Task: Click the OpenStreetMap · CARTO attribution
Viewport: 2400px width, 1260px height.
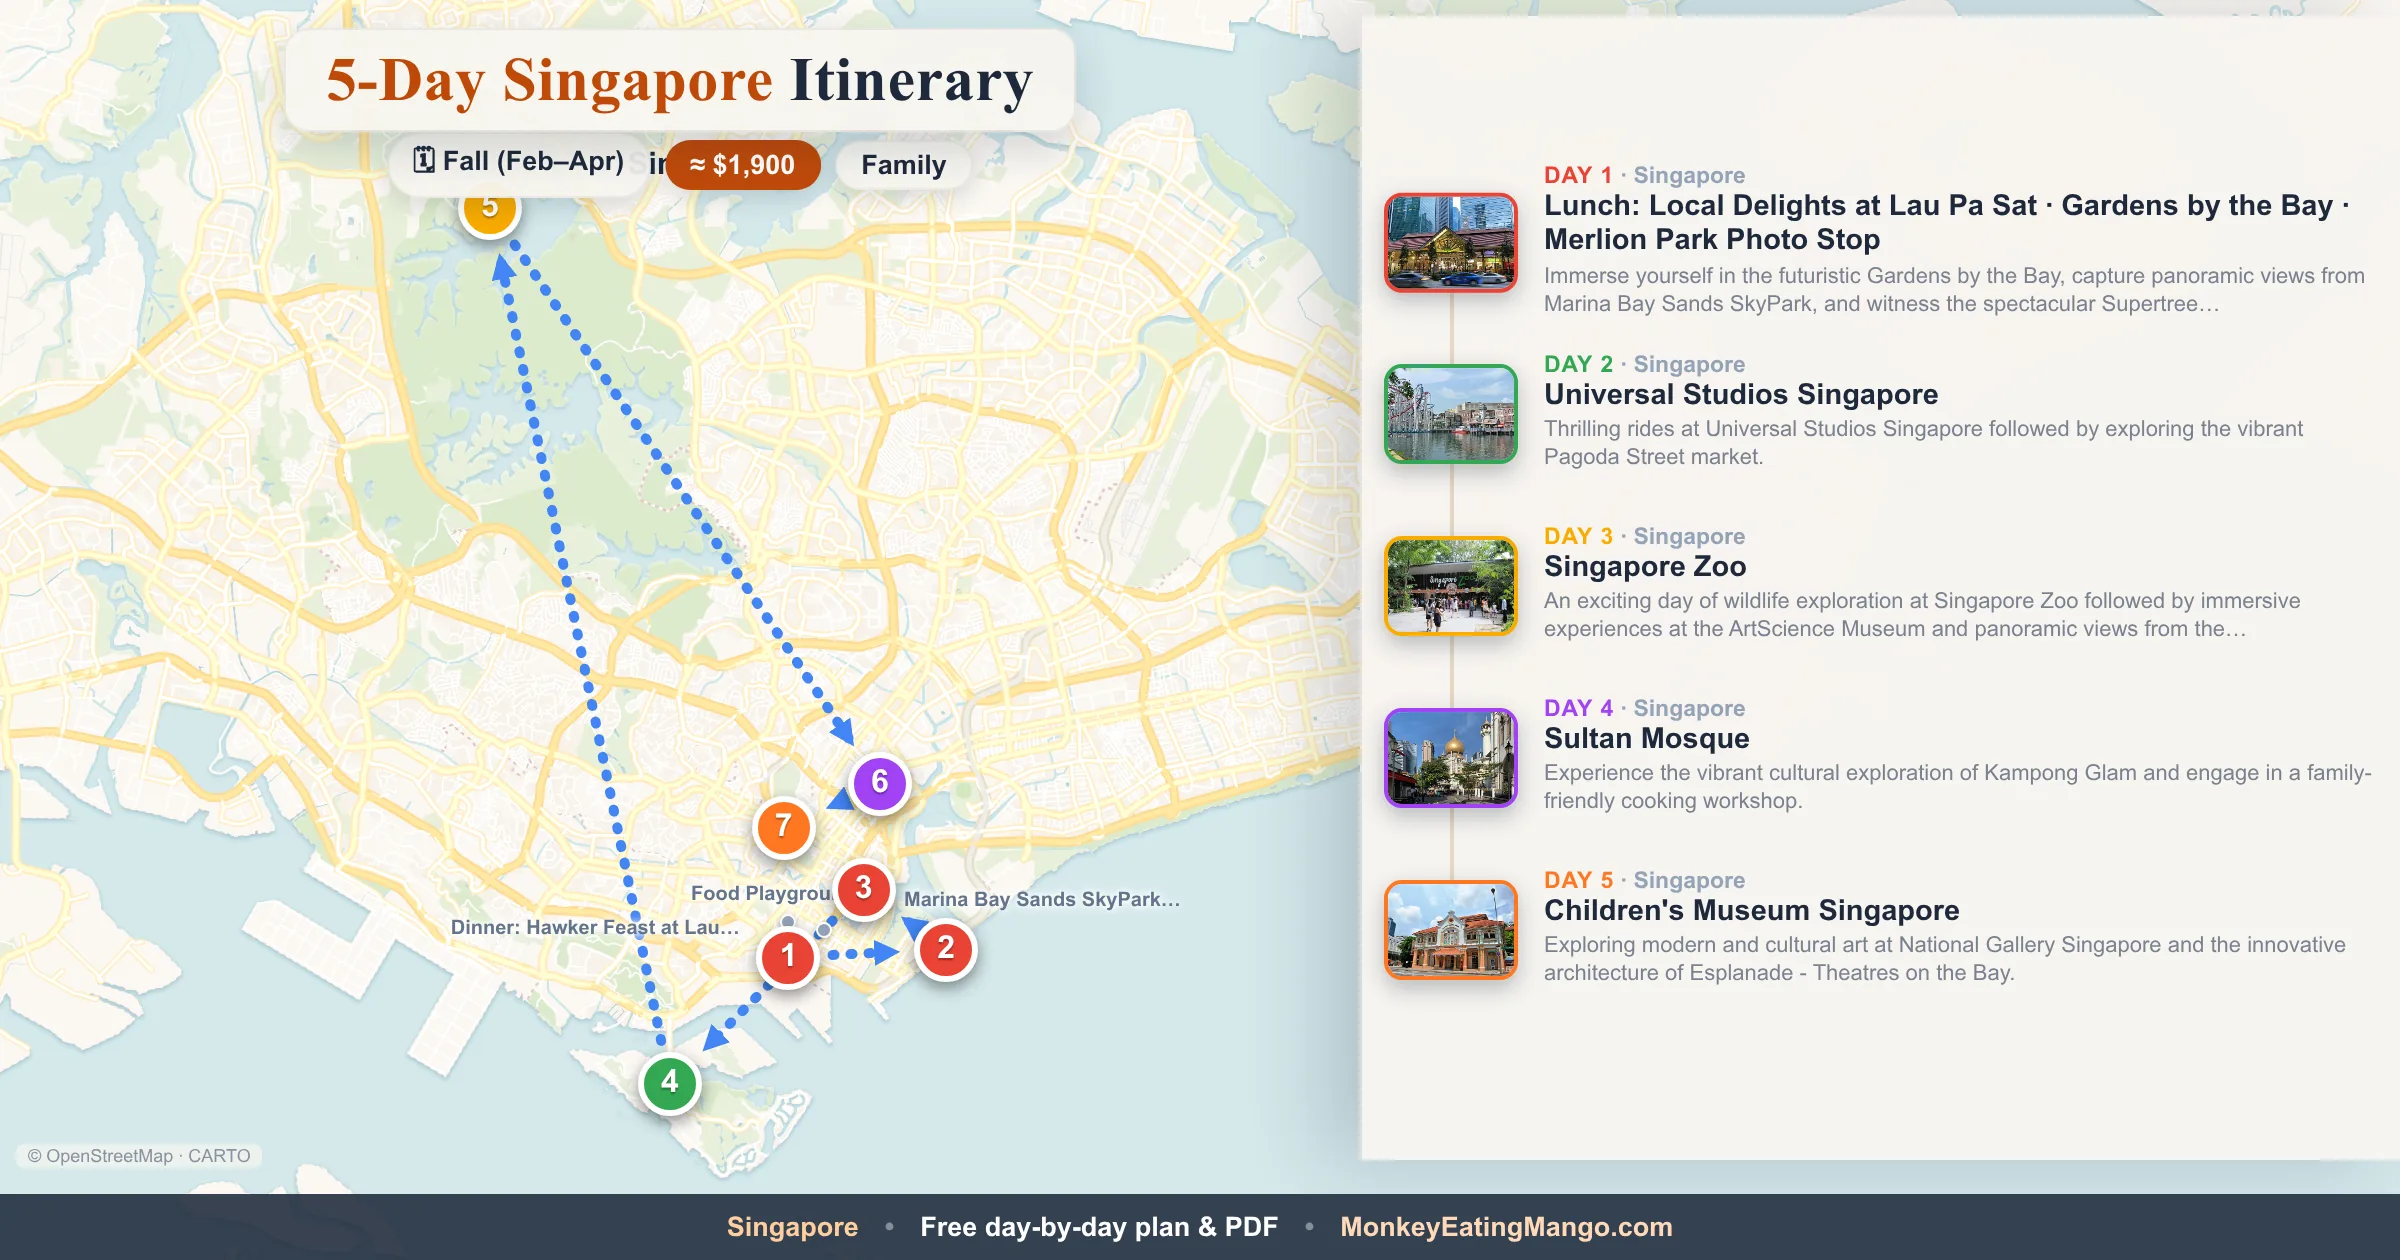Action: [139, 1156]
